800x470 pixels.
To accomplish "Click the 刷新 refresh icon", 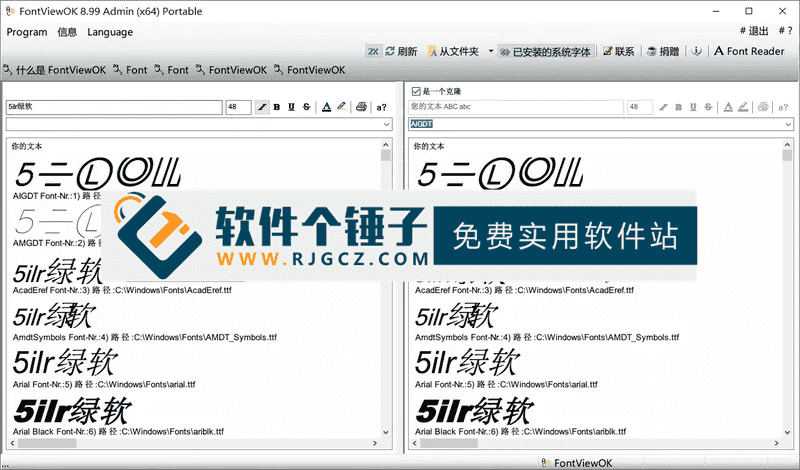I will 390,52.
